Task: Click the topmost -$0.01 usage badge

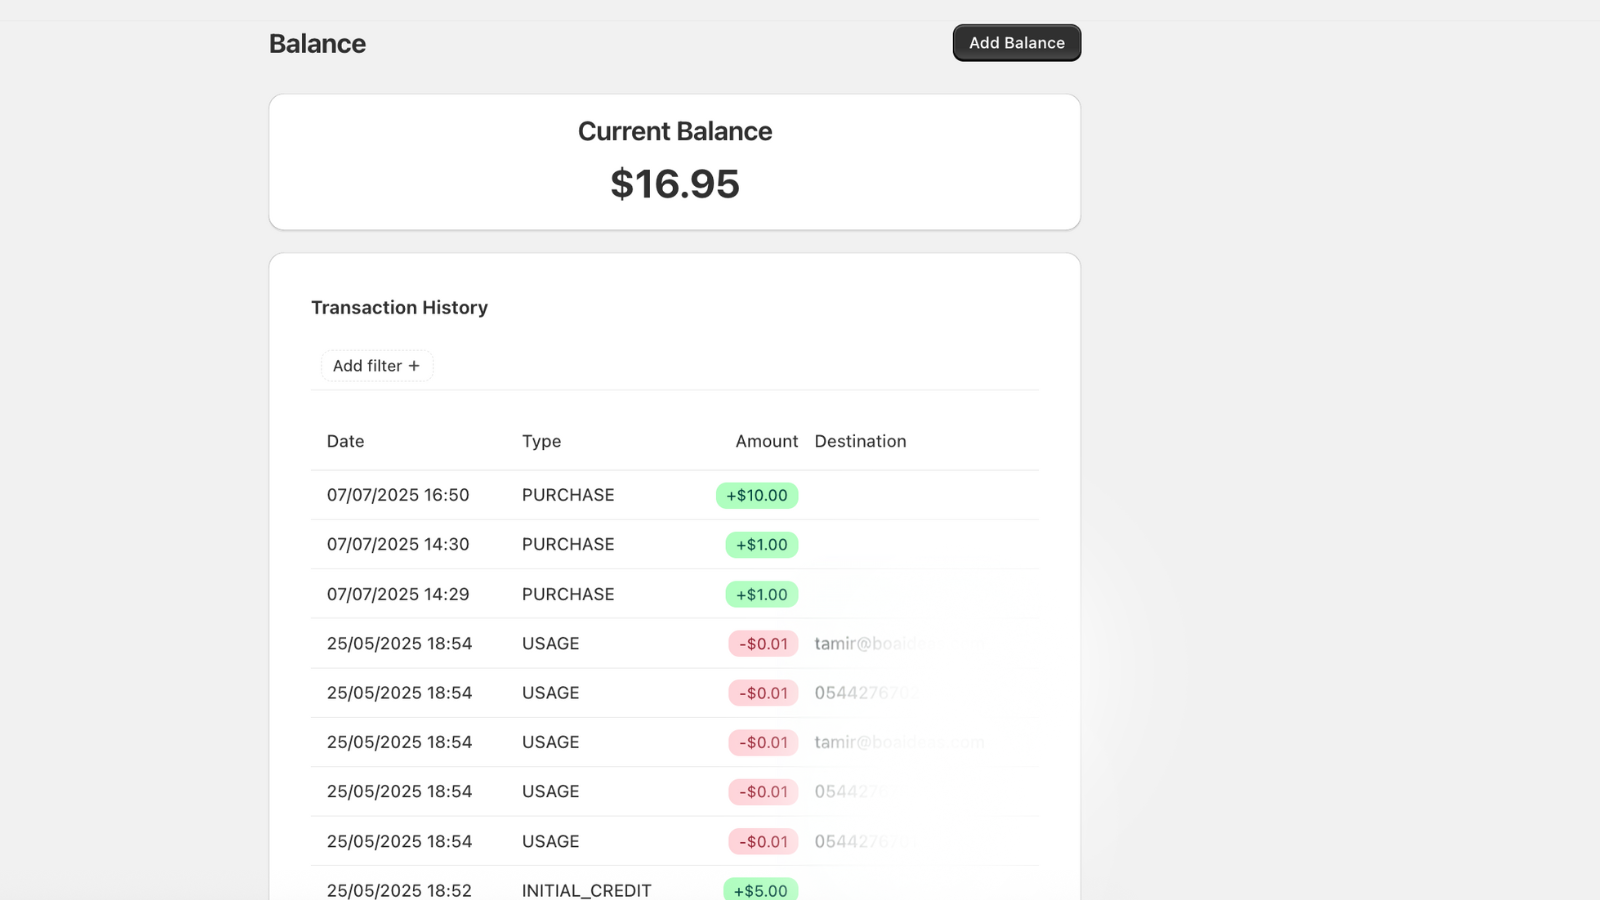Action: click(763, 644)
